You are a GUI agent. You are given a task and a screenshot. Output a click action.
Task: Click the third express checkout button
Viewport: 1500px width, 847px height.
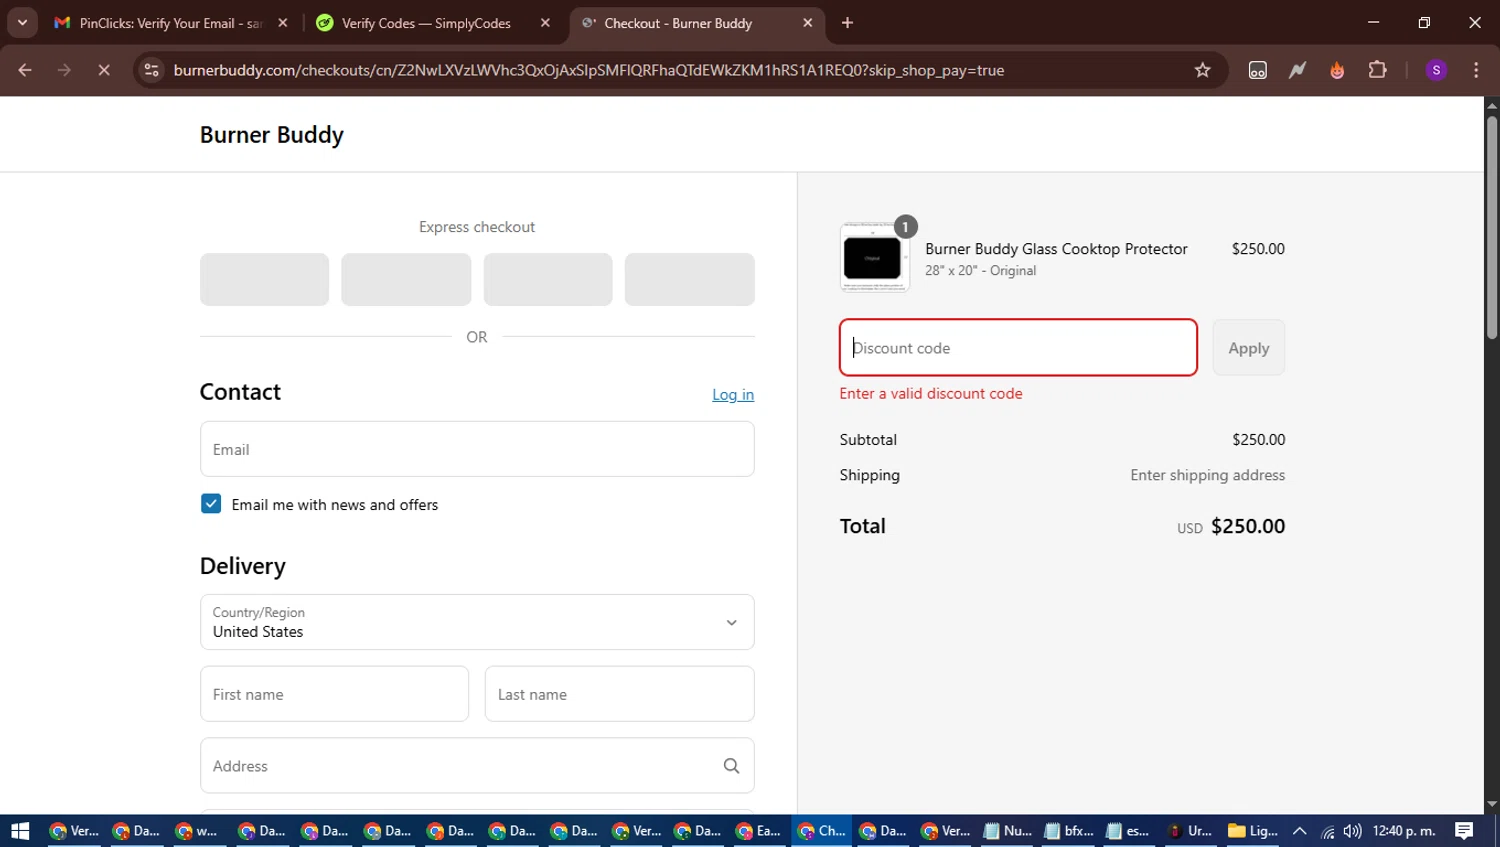pyautogui.click(x=548, y=279)
